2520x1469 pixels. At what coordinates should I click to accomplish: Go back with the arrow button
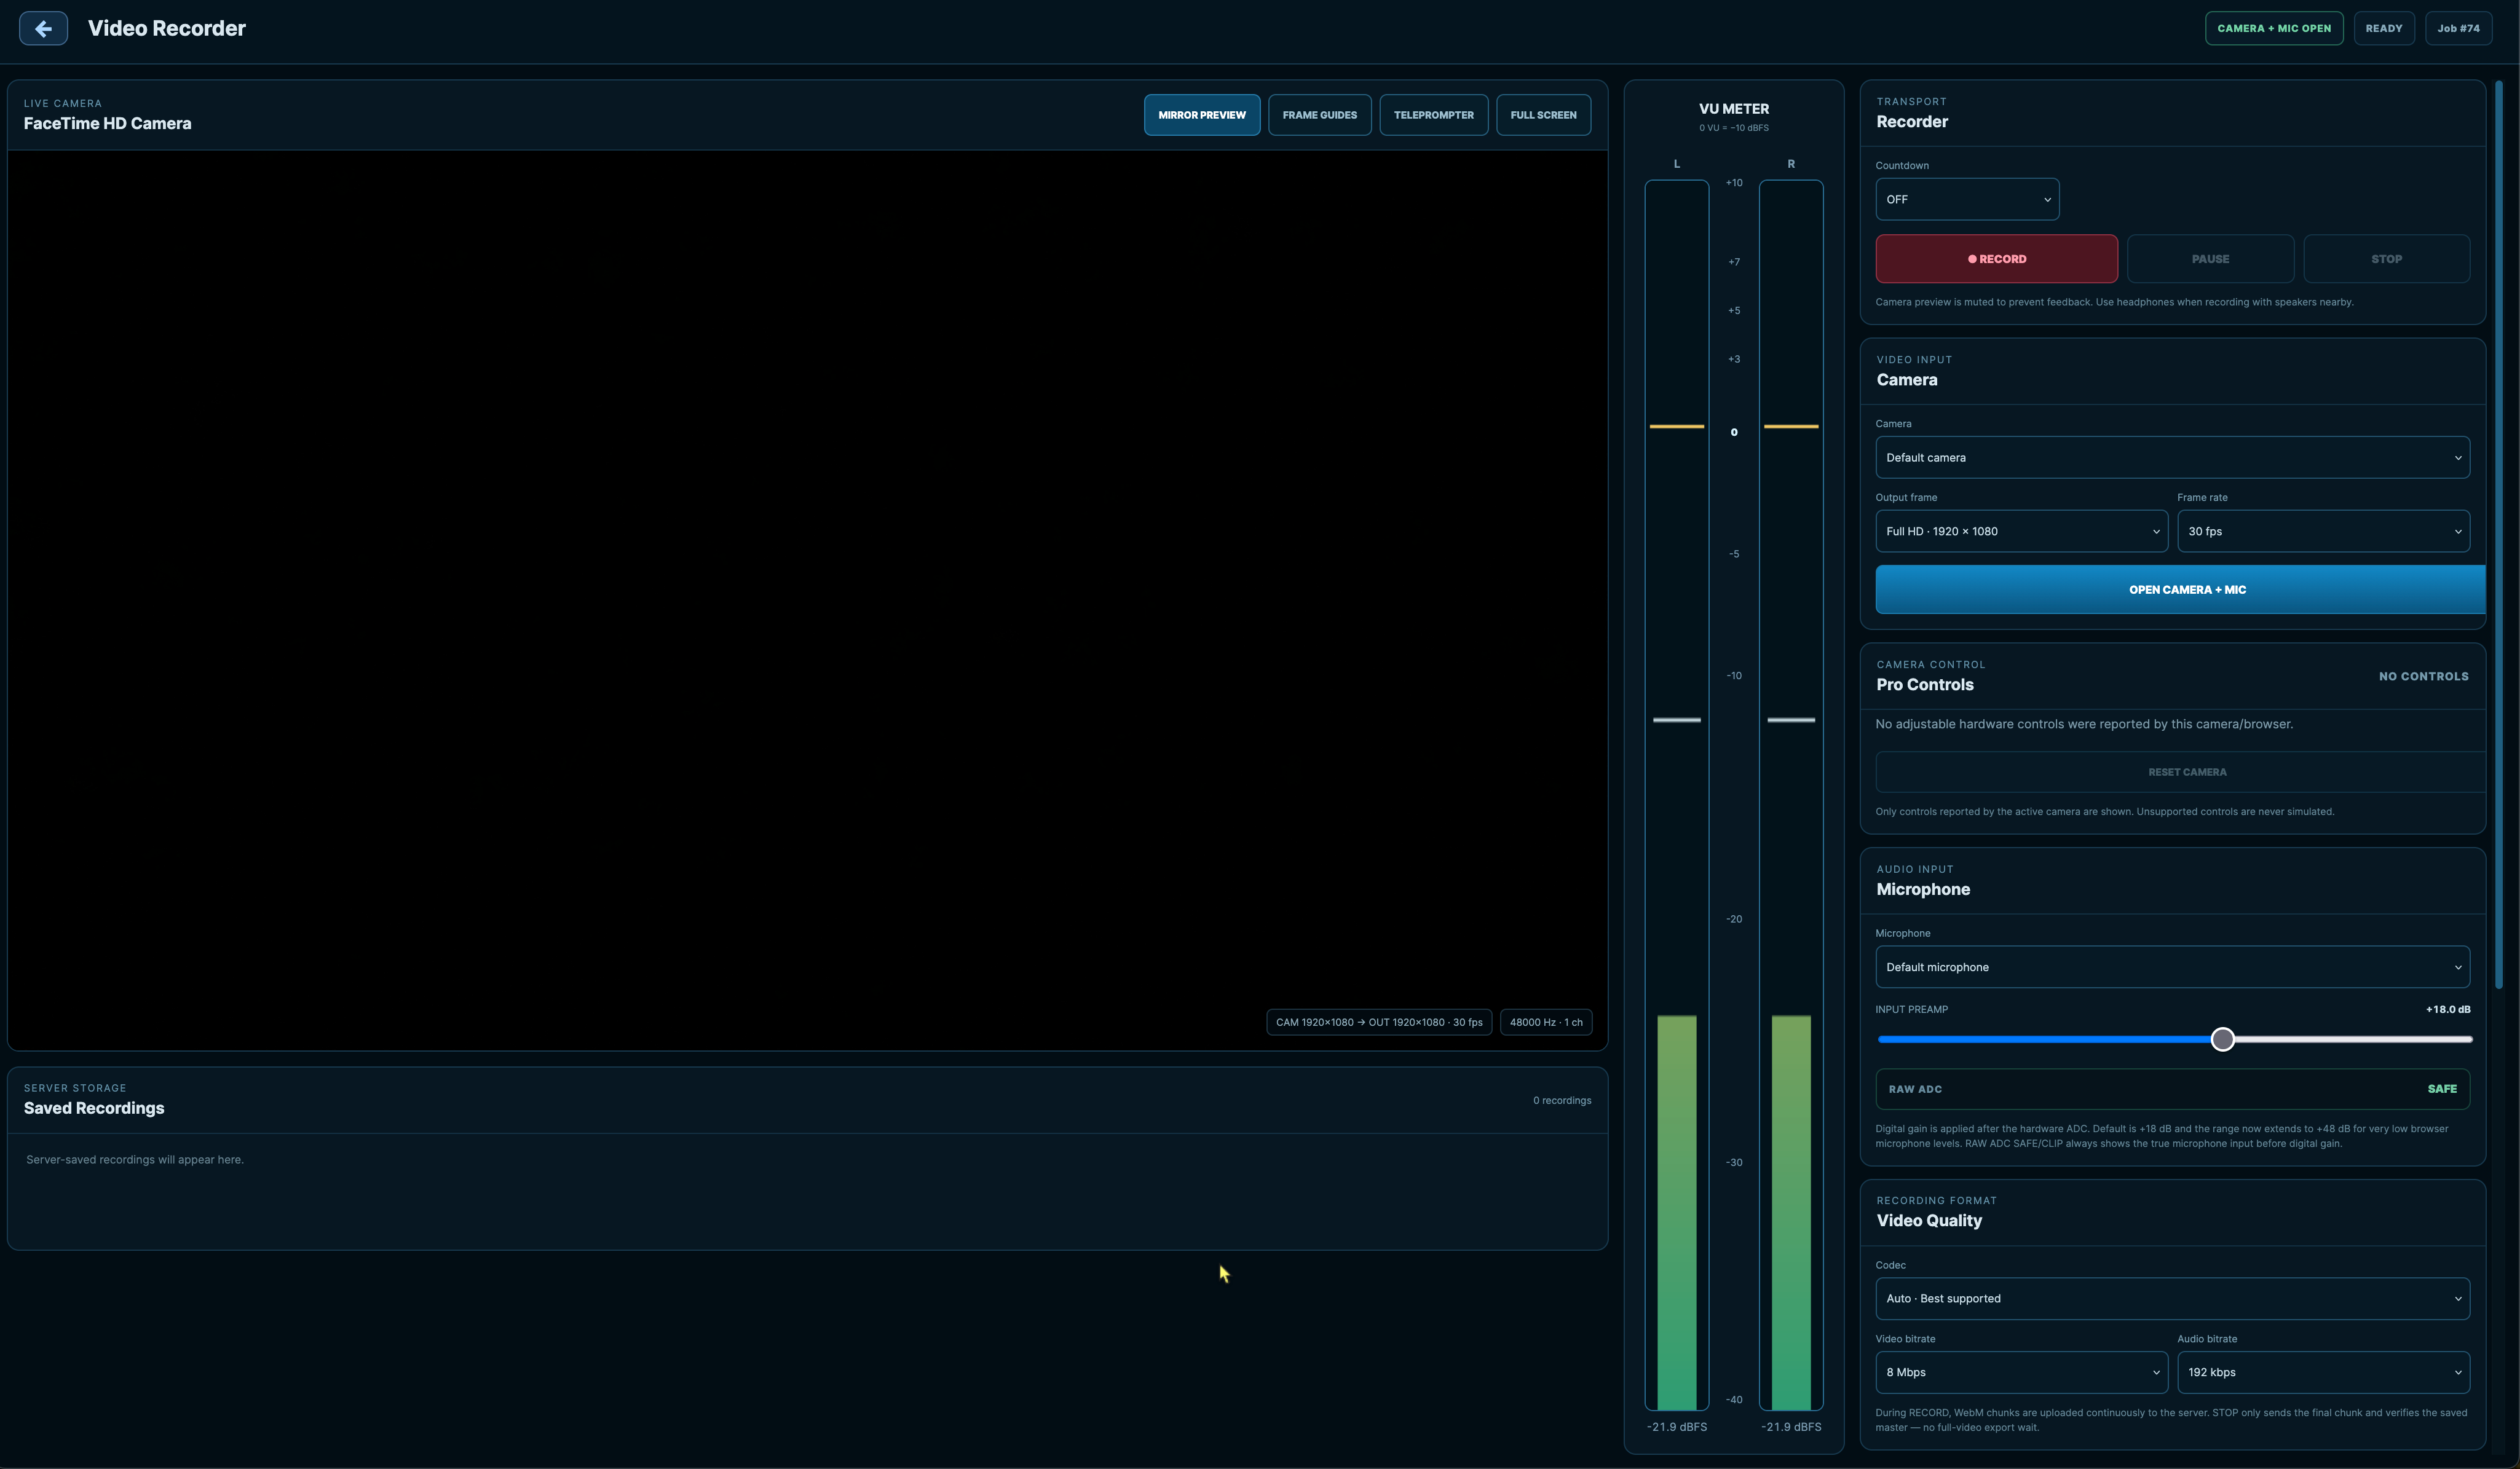coord(43,28)
